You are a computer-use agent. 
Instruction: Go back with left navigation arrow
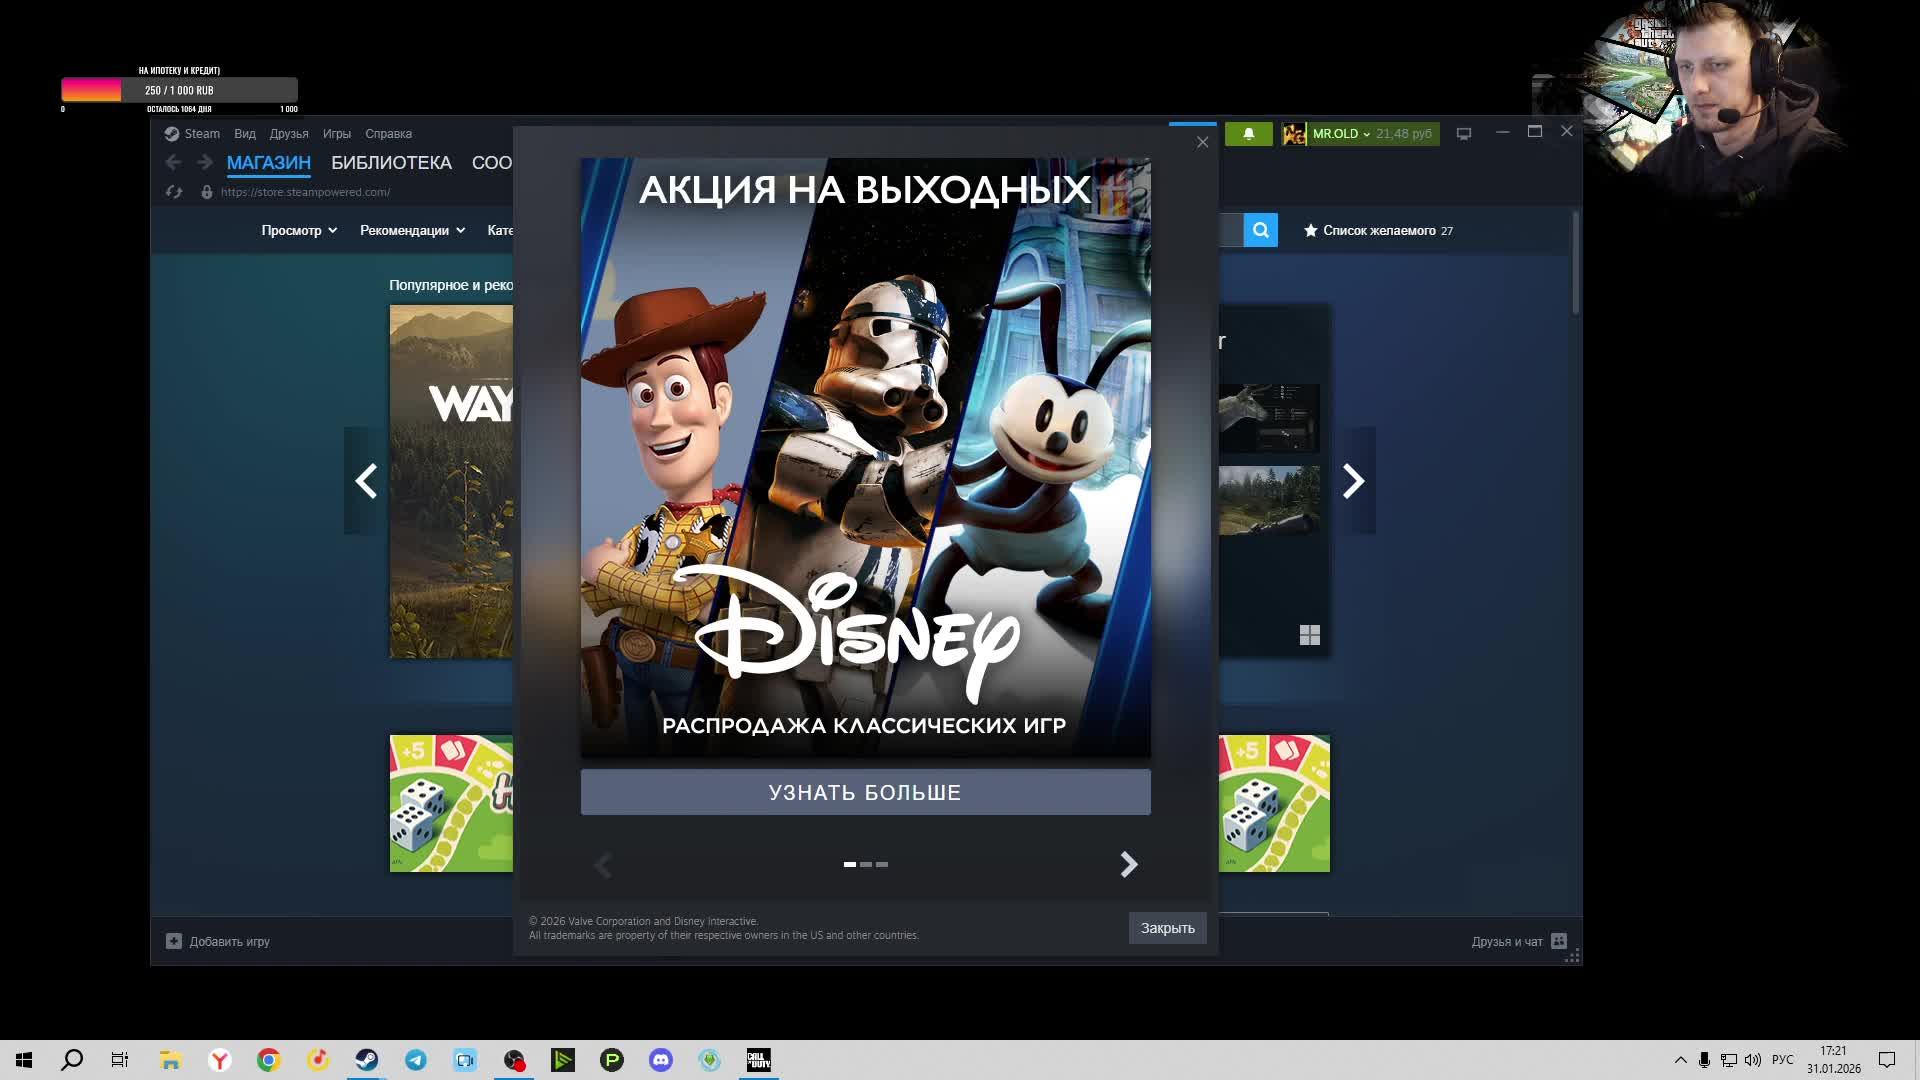click(173, 163)
